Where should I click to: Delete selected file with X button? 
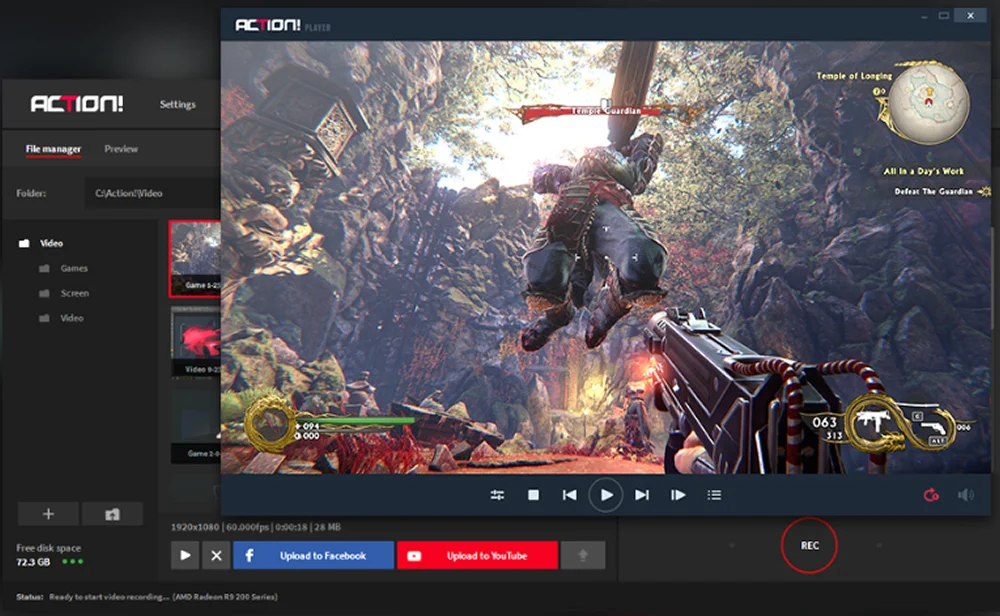pyautogui.click(x=216, y=555)
